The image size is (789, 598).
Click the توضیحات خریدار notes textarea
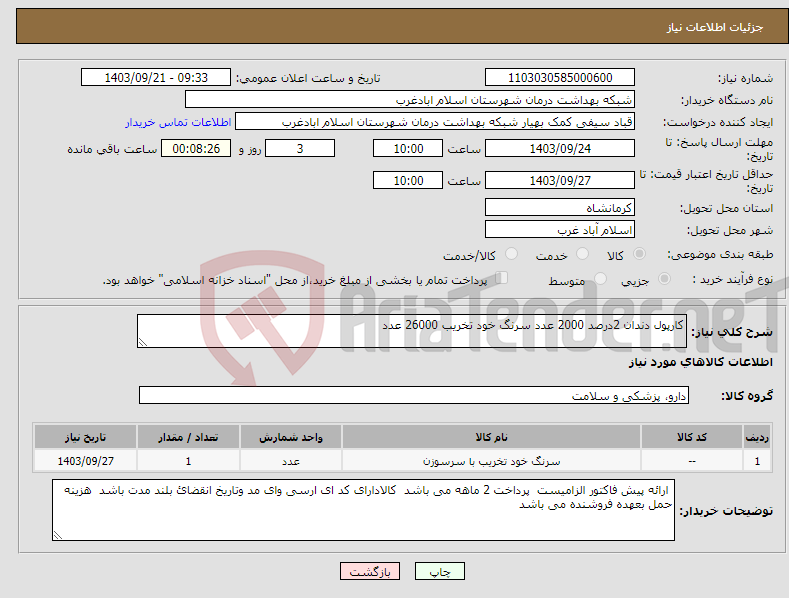tap(363, 510)
